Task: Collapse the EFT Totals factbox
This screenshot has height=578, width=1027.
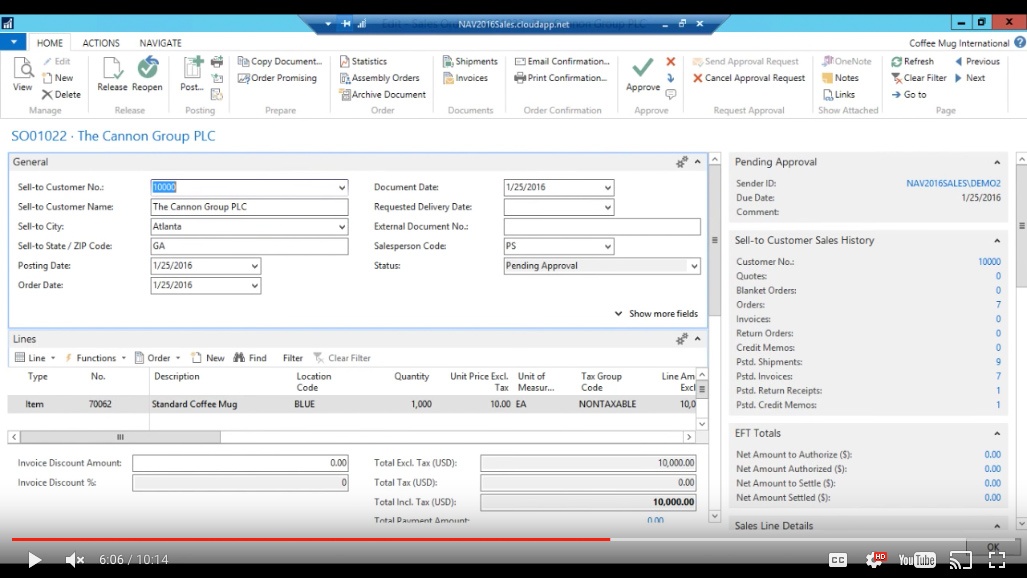Action: click(997, 434)
